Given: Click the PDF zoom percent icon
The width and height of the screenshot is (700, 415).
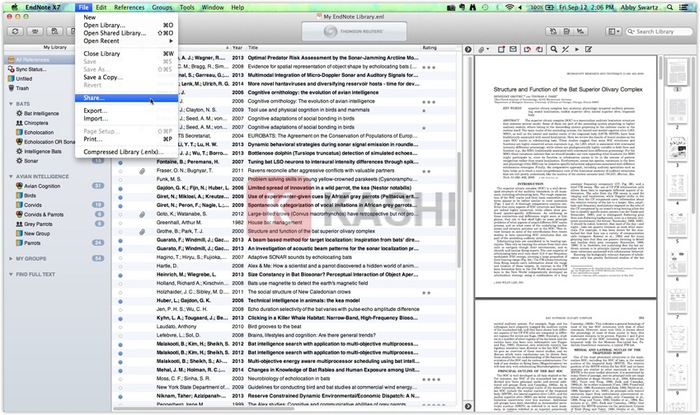Looking at the screenshot, I should tap(565, 50).
